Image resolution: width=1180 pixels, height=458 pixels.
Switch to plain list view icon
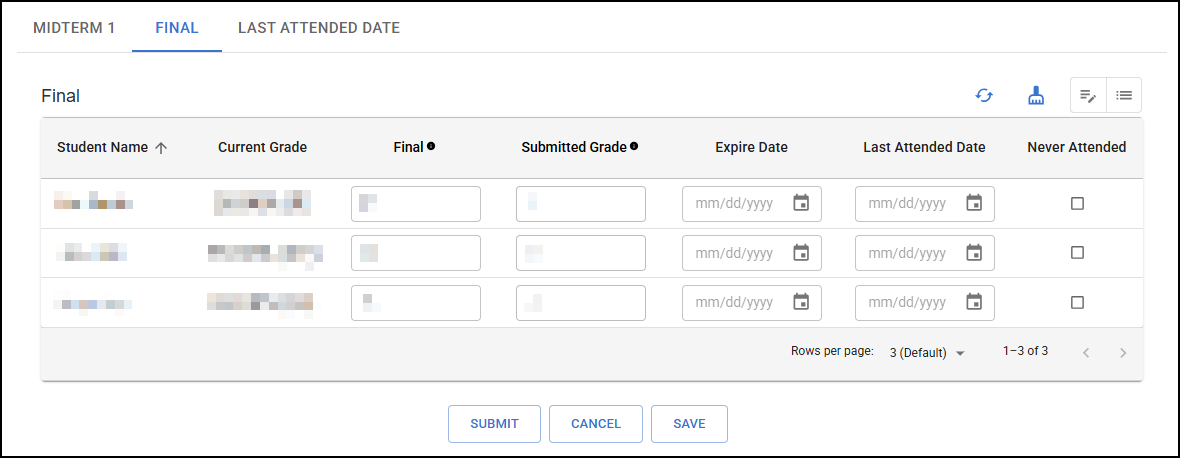pyautogui.click(x=1124, y=96)
